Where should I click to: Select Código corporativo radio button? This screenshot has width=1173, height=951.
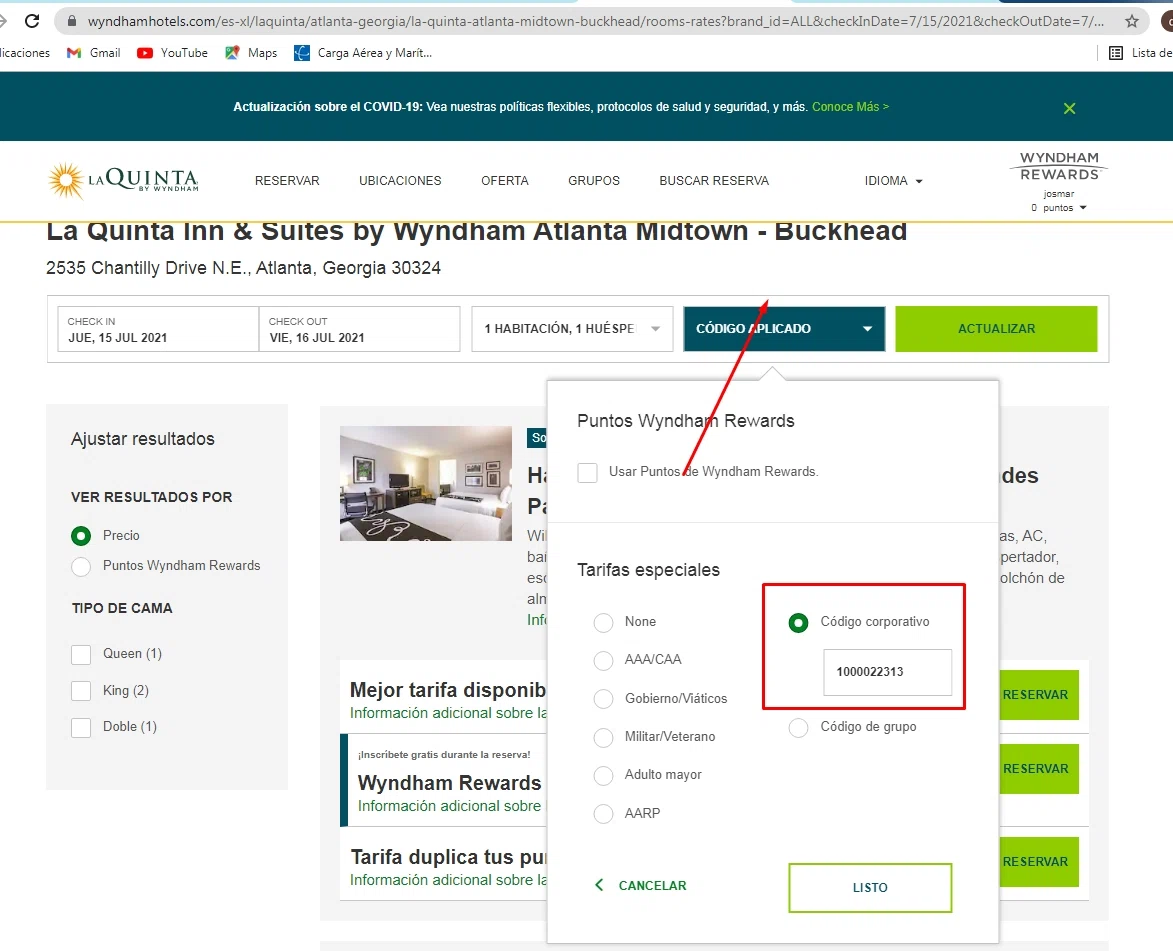[798, 623]
